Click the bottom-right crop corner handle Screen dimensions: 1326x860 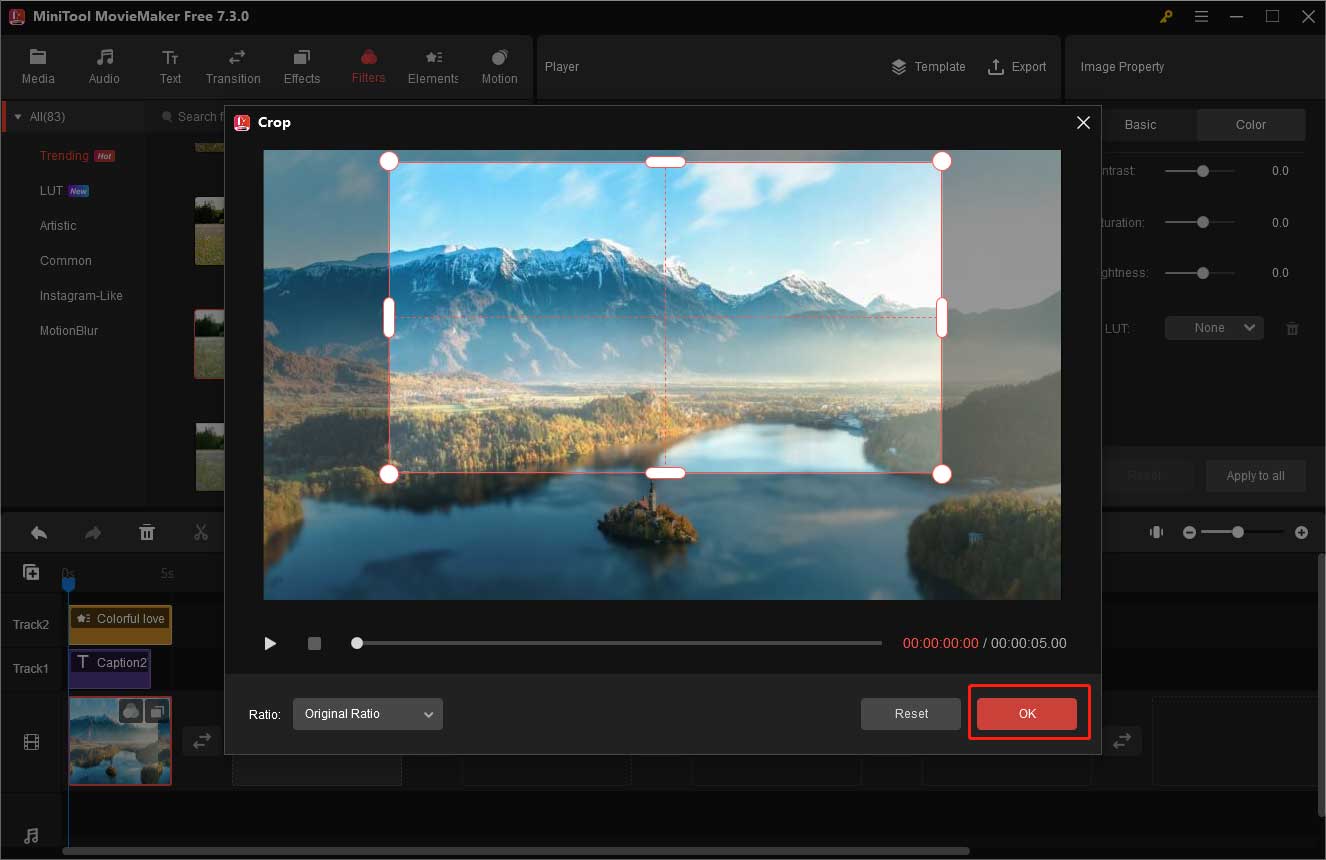941,474
